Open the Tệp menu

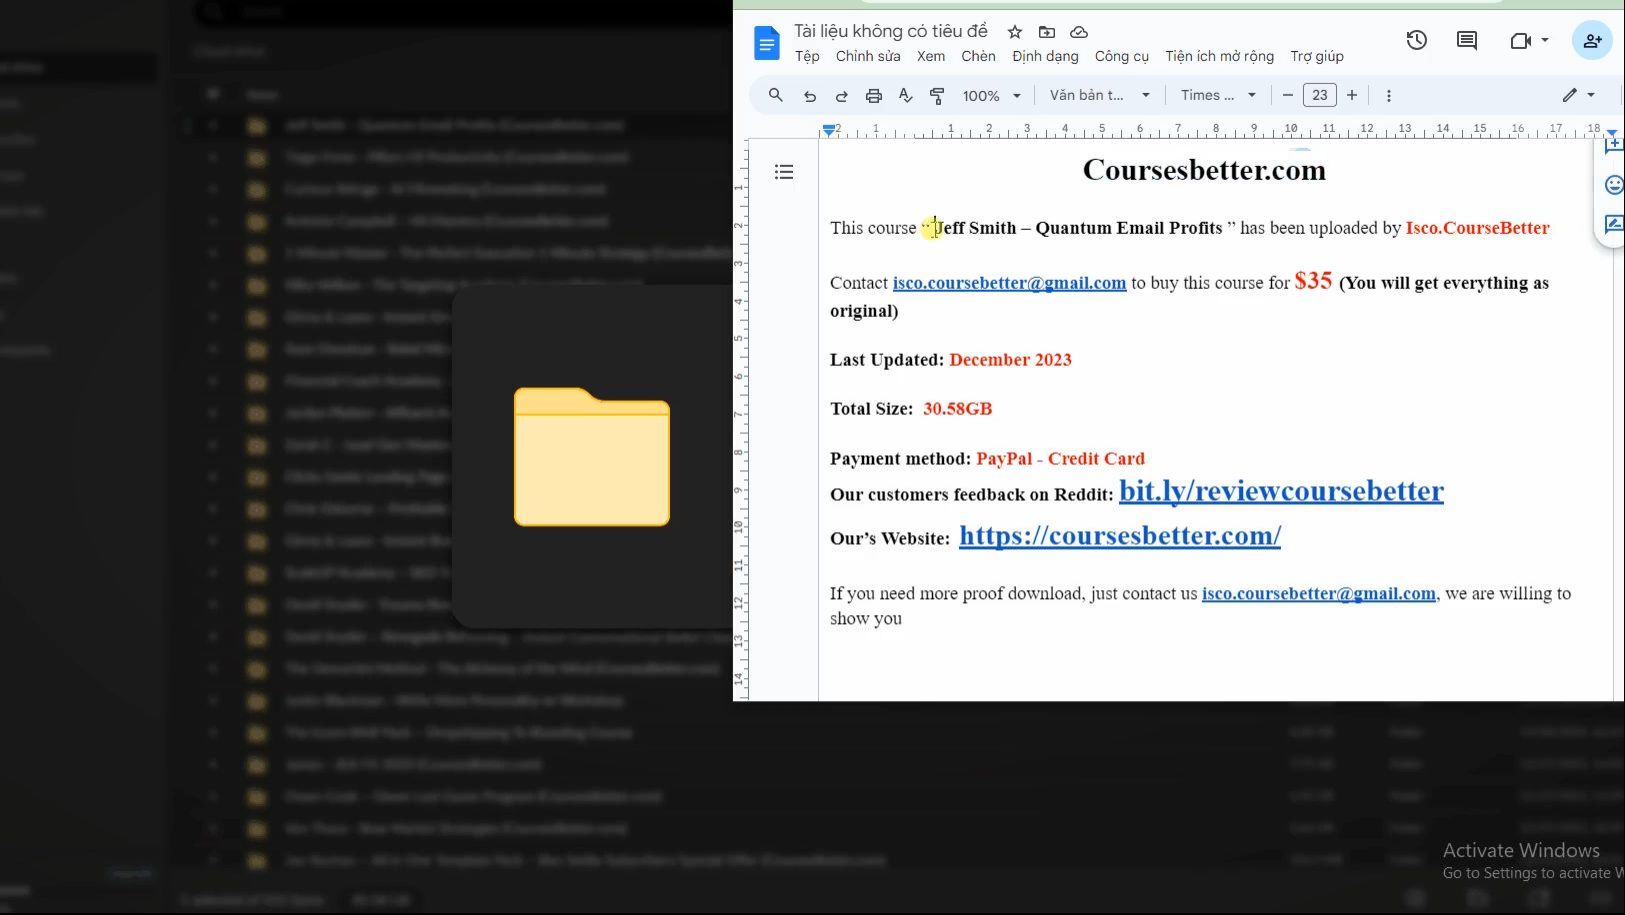click(807, 56)
